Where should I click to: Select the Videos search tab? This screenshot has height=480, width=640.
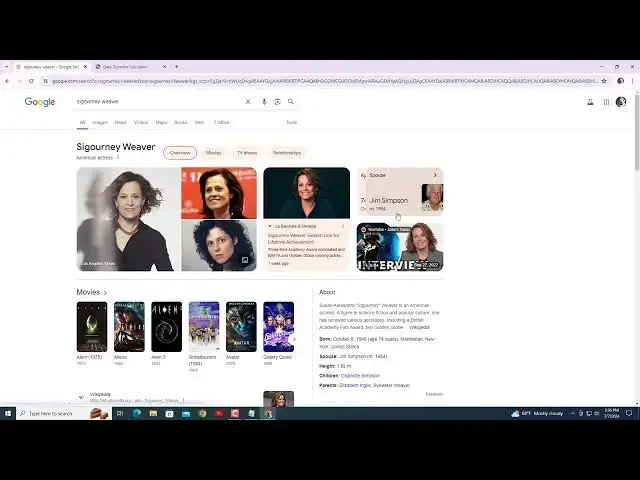click(x=141, y=122)
